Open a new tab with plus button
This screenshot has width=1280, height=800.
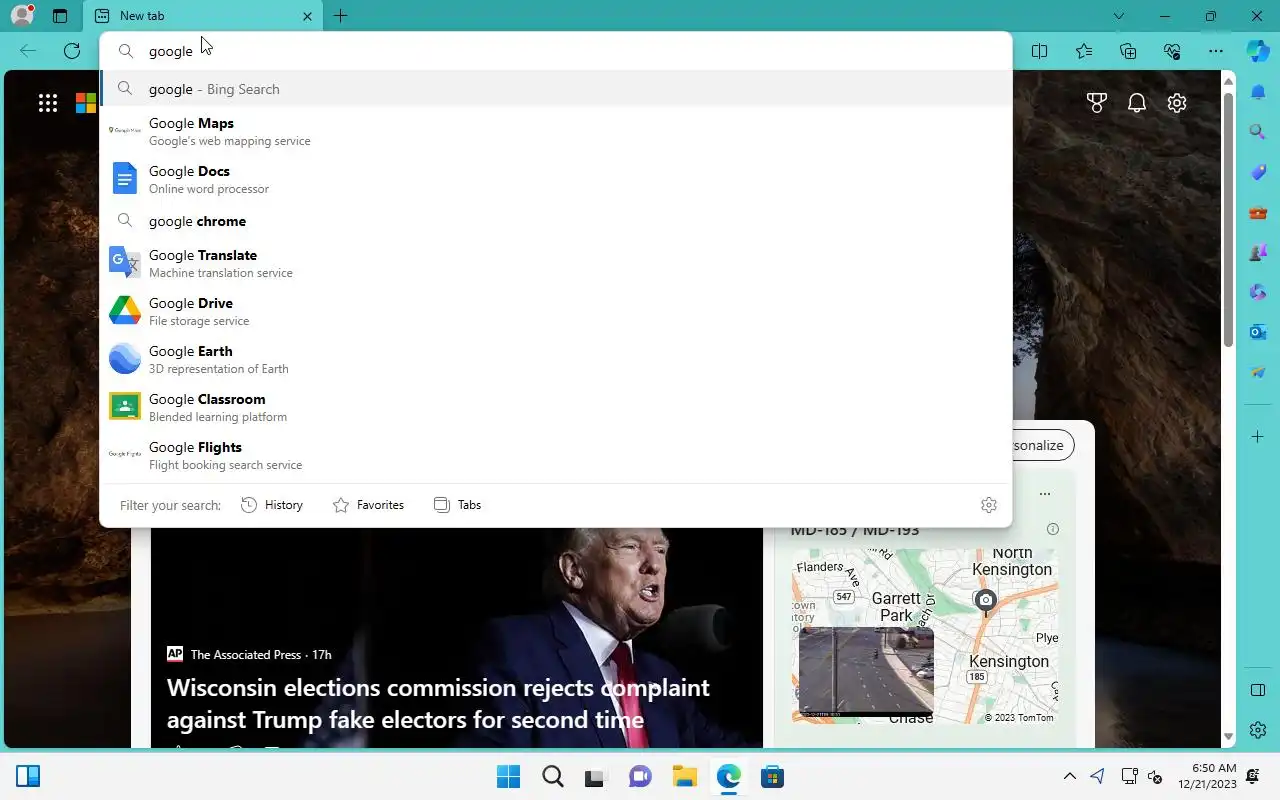(340, 16)
